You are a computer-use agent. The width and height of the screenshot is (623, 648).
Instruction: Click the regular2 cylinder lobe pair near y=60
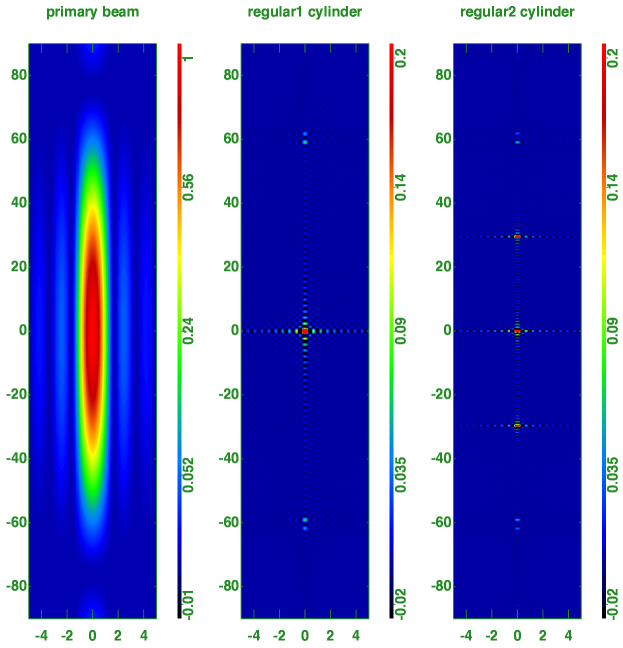517,138
